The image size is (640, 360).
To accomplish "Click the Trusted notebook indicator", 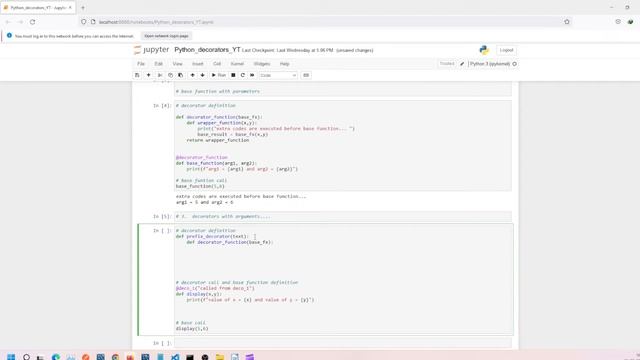I will (447, 64).
